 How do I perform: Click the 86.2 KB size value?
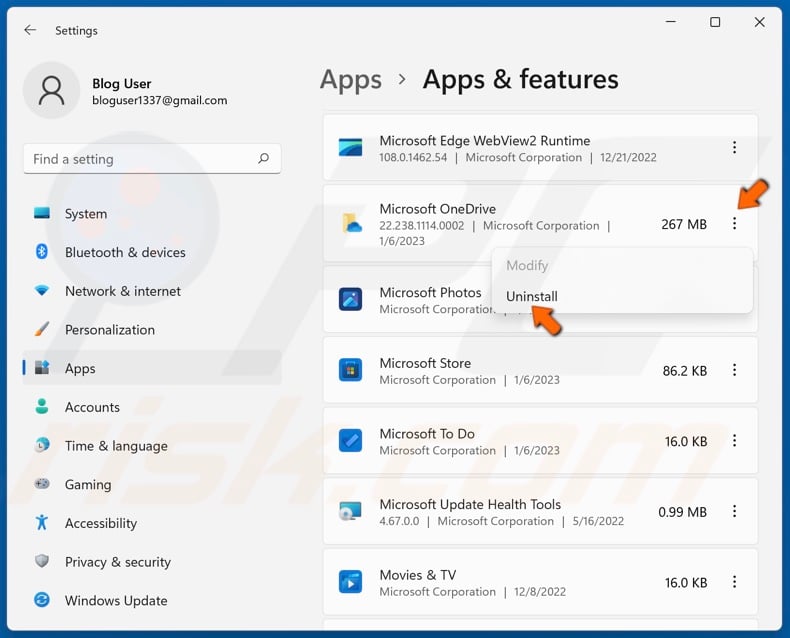tap(685, 371)
